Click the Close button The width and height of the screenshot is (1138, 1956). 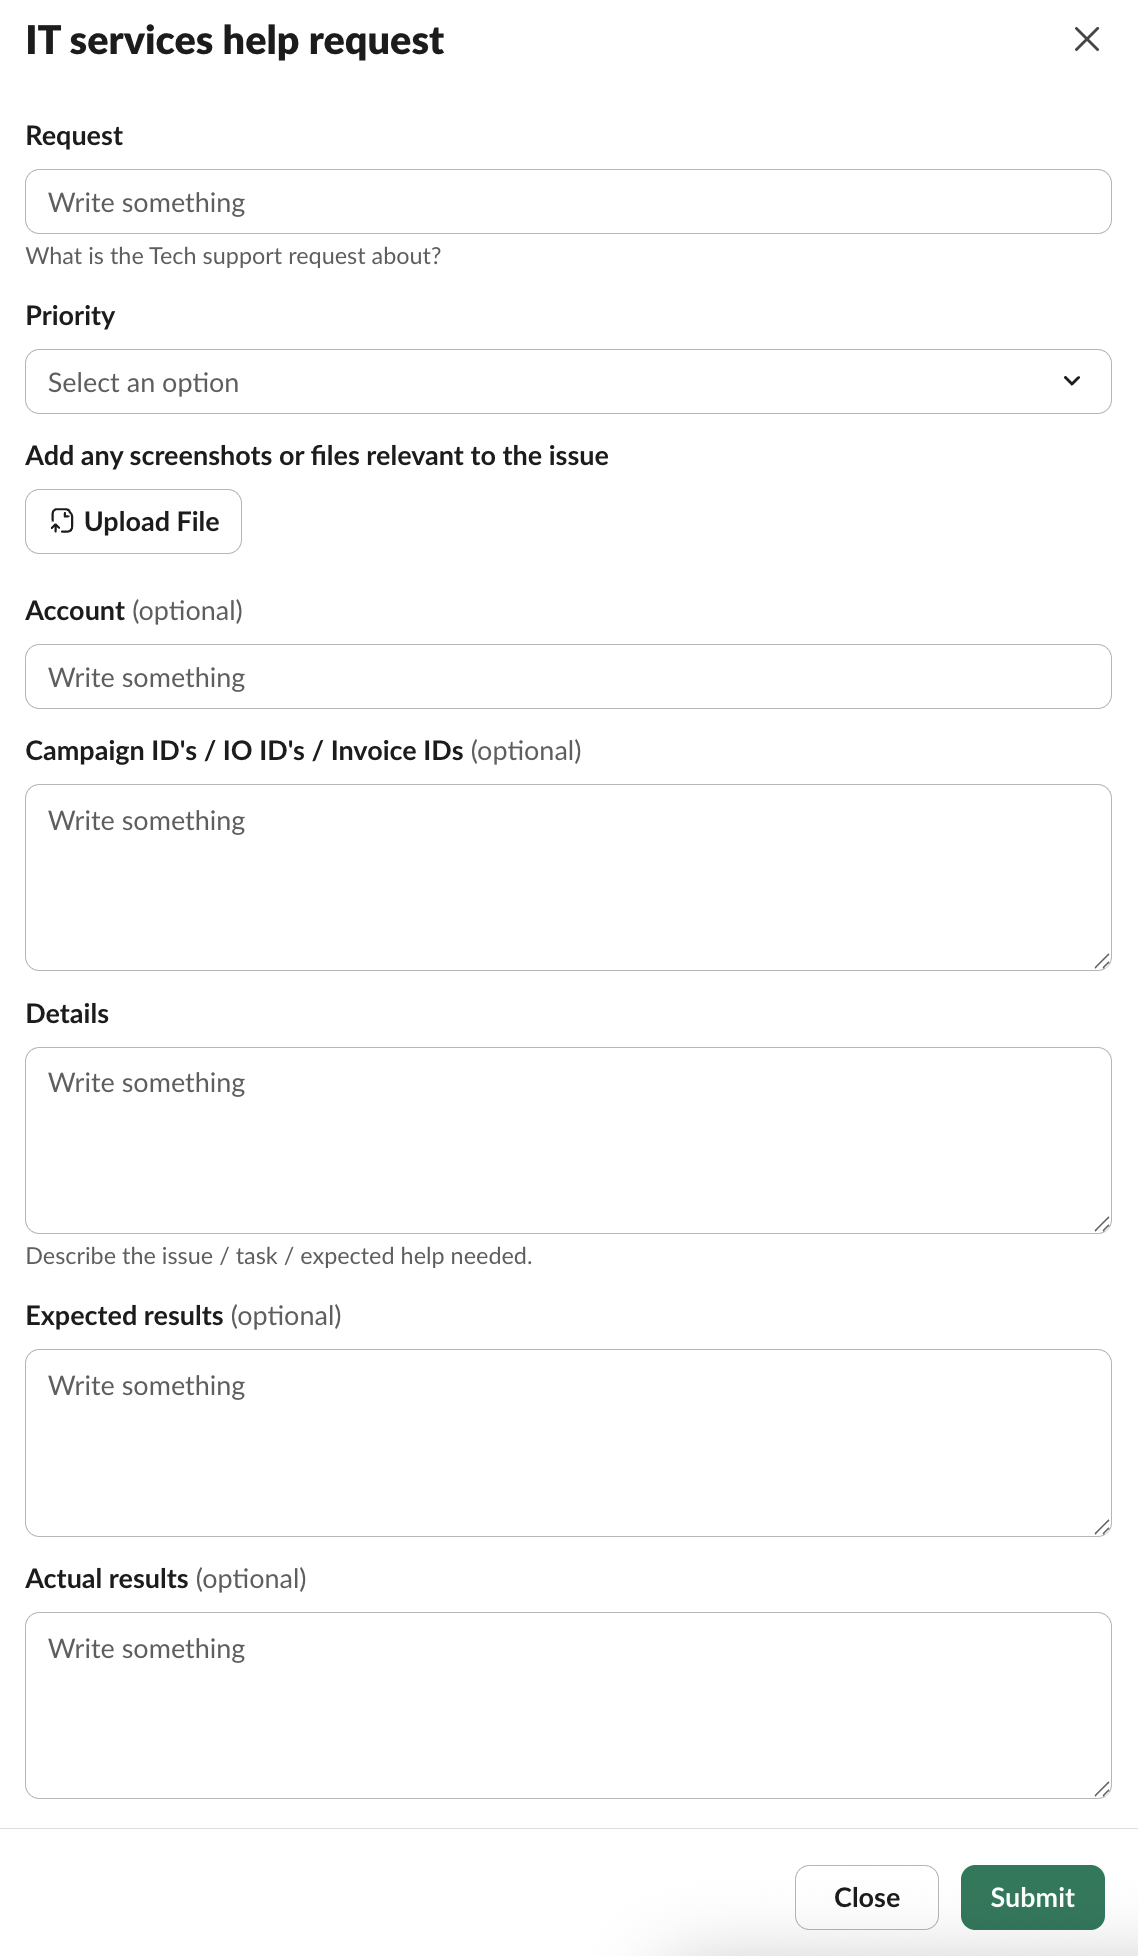click(x=867, y=1897)
